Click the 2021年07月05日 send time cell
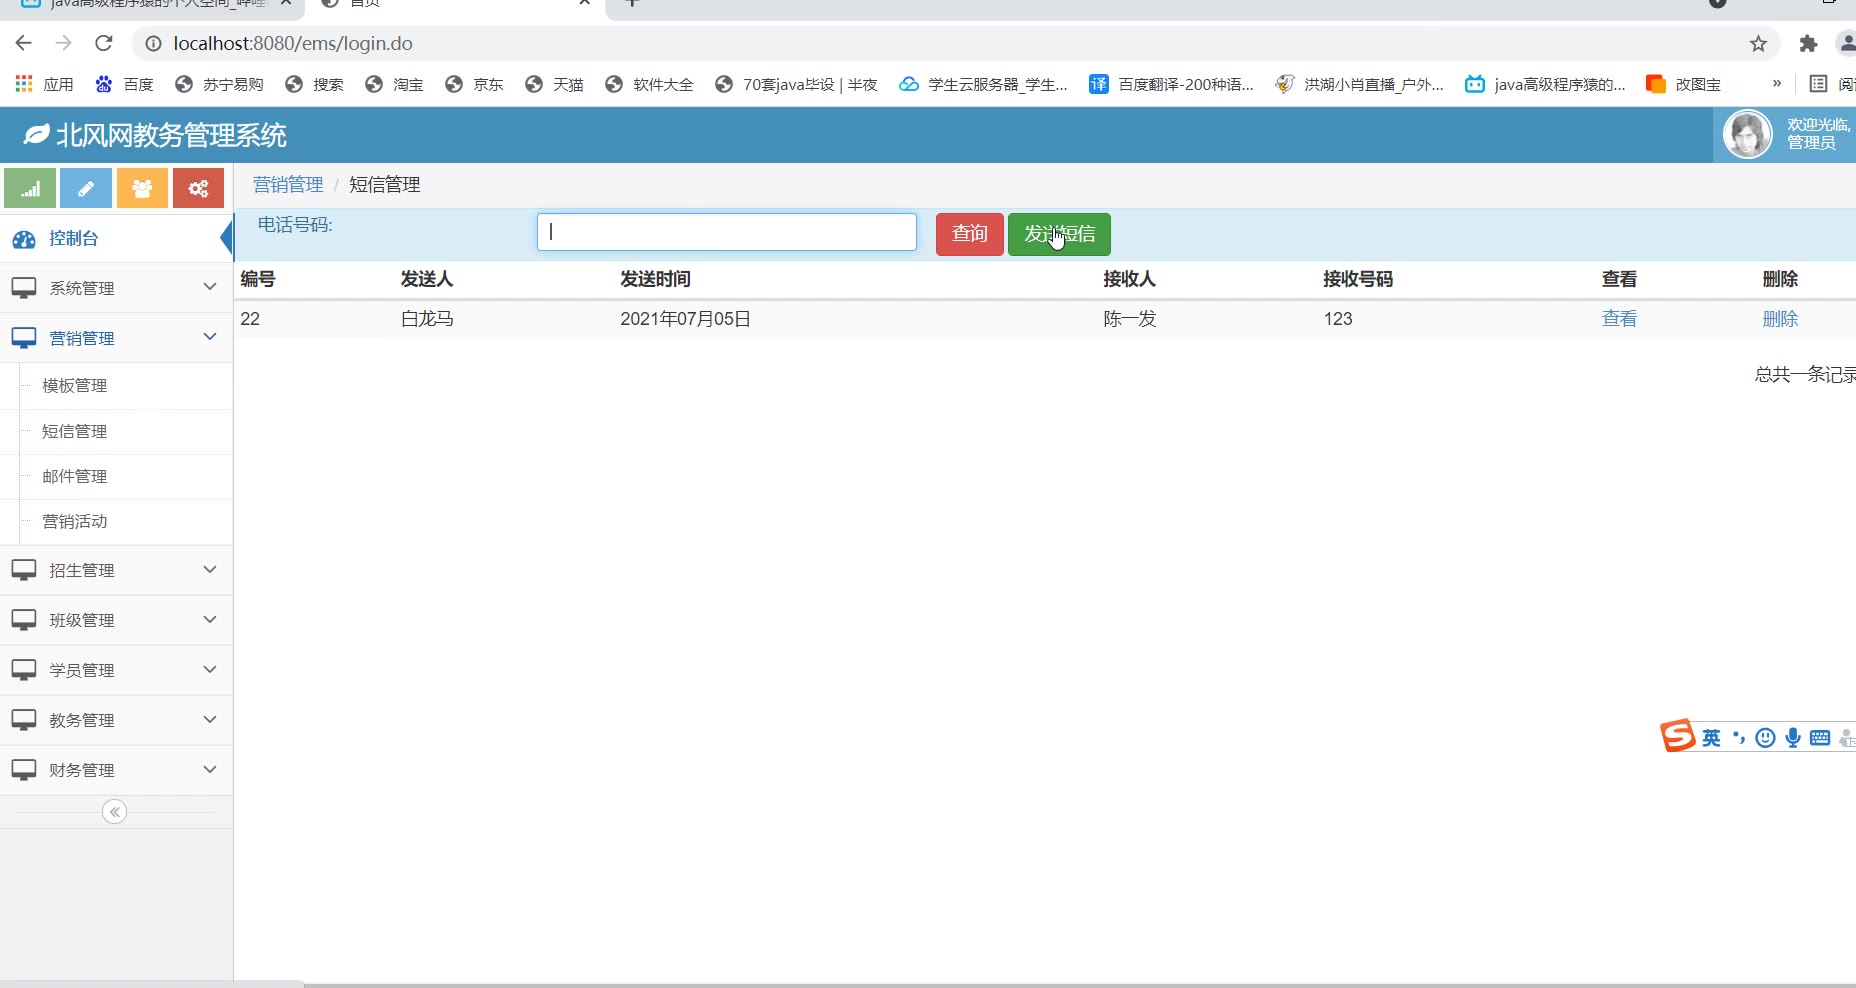1856x988 pixels. [x=686, y=319]
